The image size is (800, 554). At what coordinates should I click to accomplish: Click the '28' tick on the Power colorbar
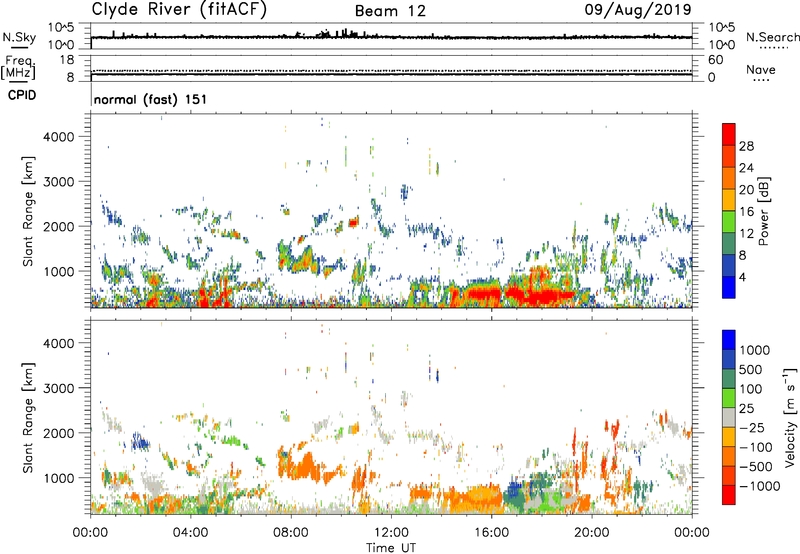click(x=746, y=146)
